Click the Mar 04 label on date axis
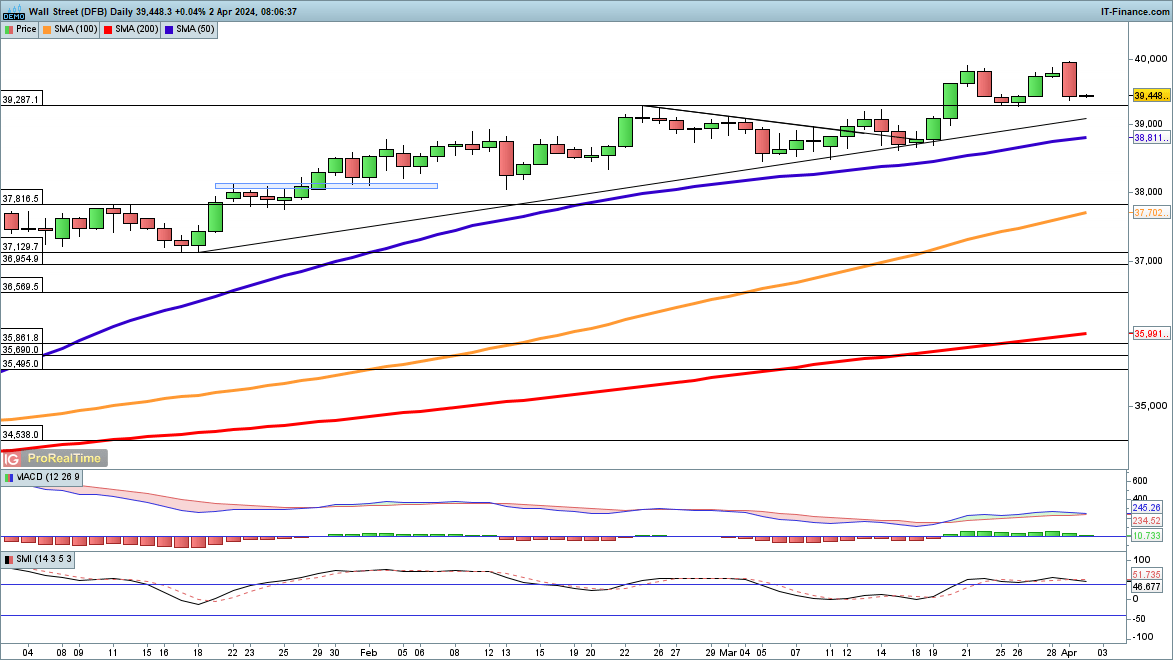Screen dimensions: 1173x660 pyautogui.click(x=733, y=653)
